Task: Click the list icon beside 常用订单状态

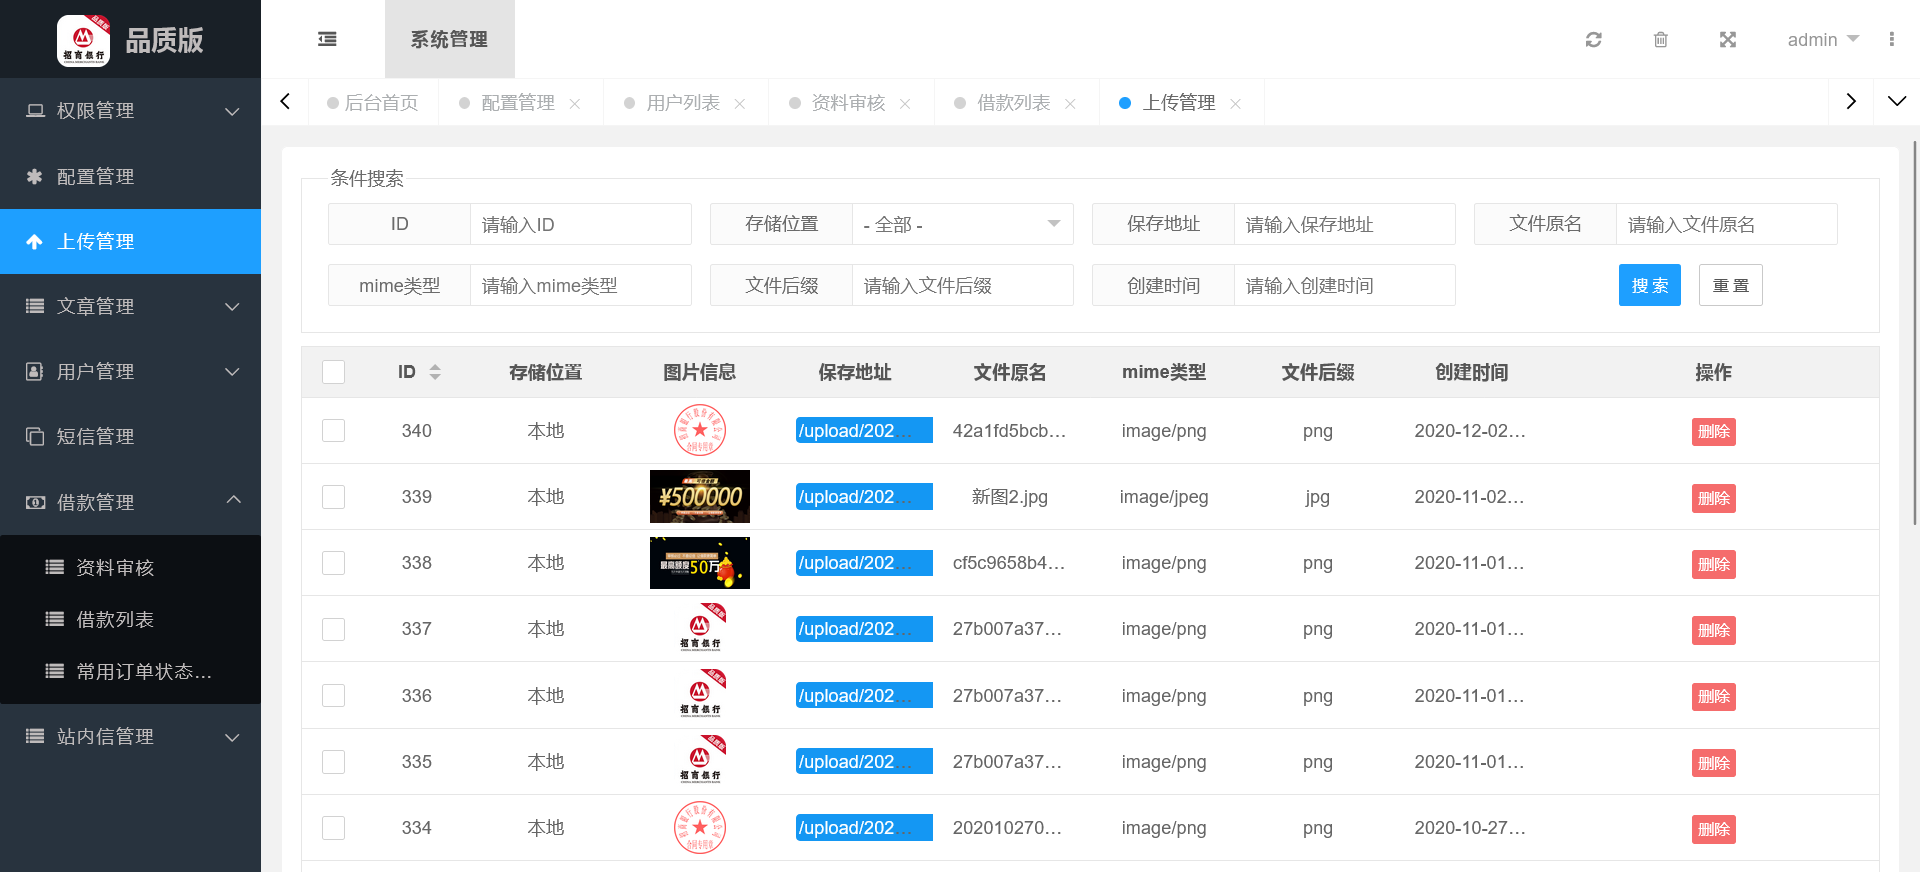Action: 55,671
